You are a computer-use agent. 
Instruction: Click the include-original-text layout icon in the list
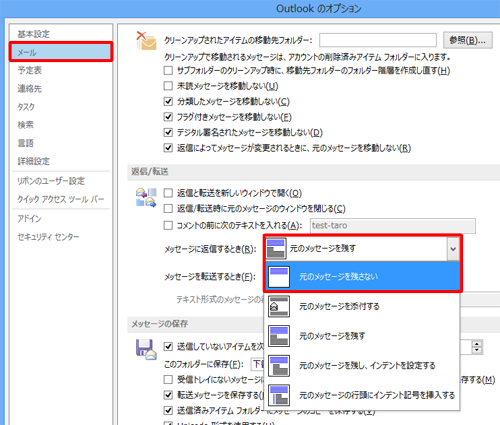(x=279, y=336)
